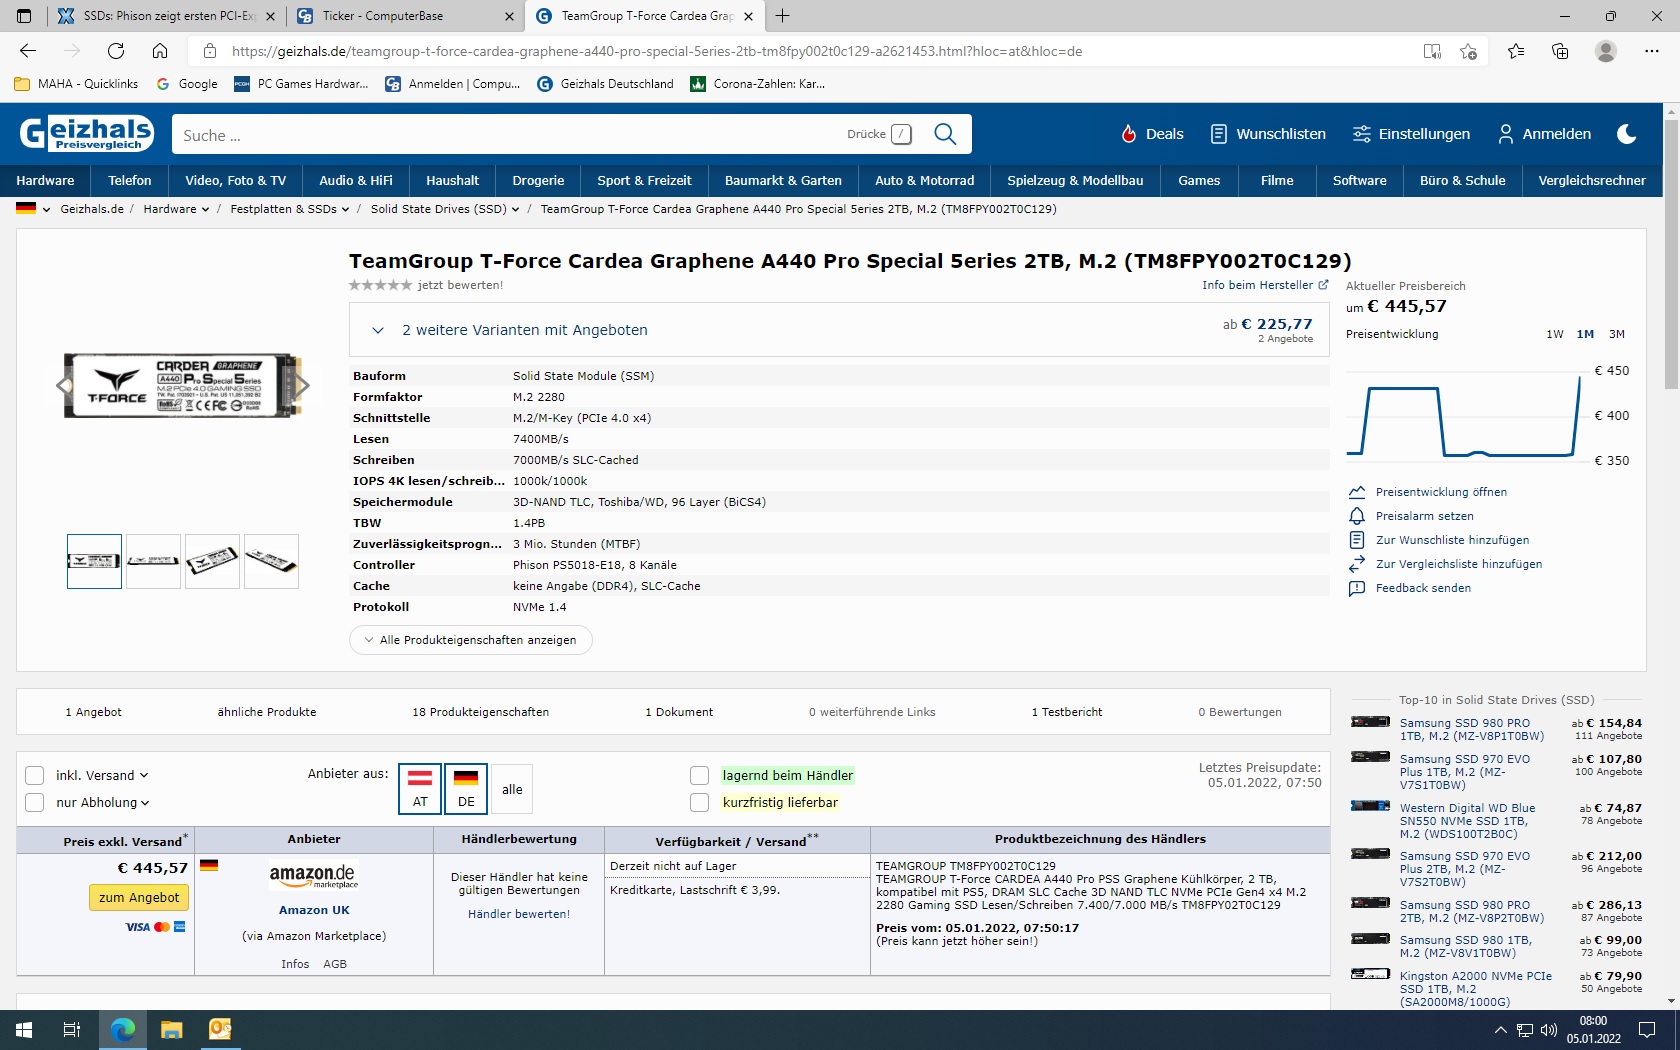The height and width of the screenshot is (1050, 1680).
Task: Open browser Favorites list
Action: (1516, 51)
